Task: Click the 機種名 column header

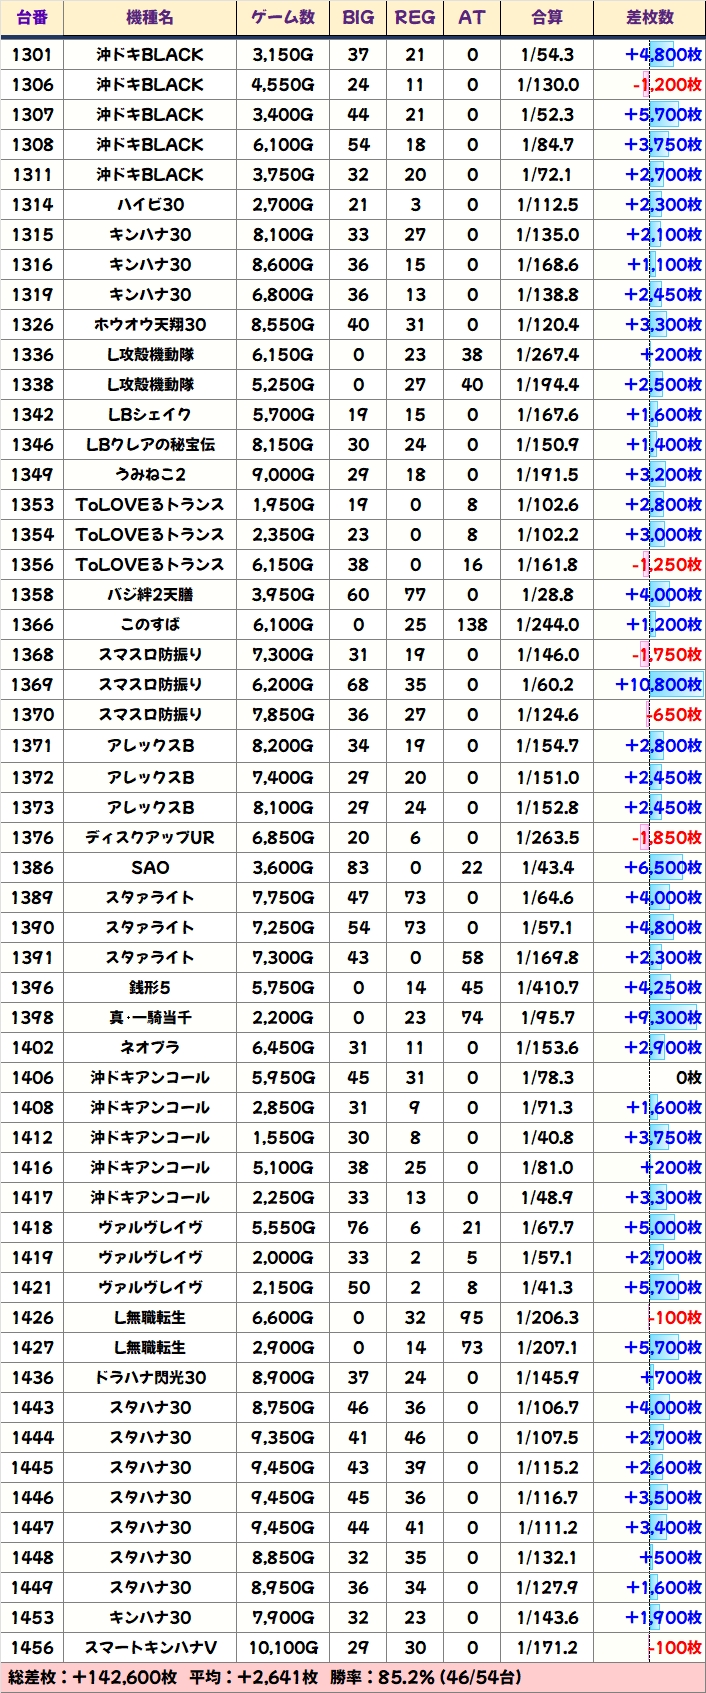Action: pyautogui.click(x=150, y=18)
